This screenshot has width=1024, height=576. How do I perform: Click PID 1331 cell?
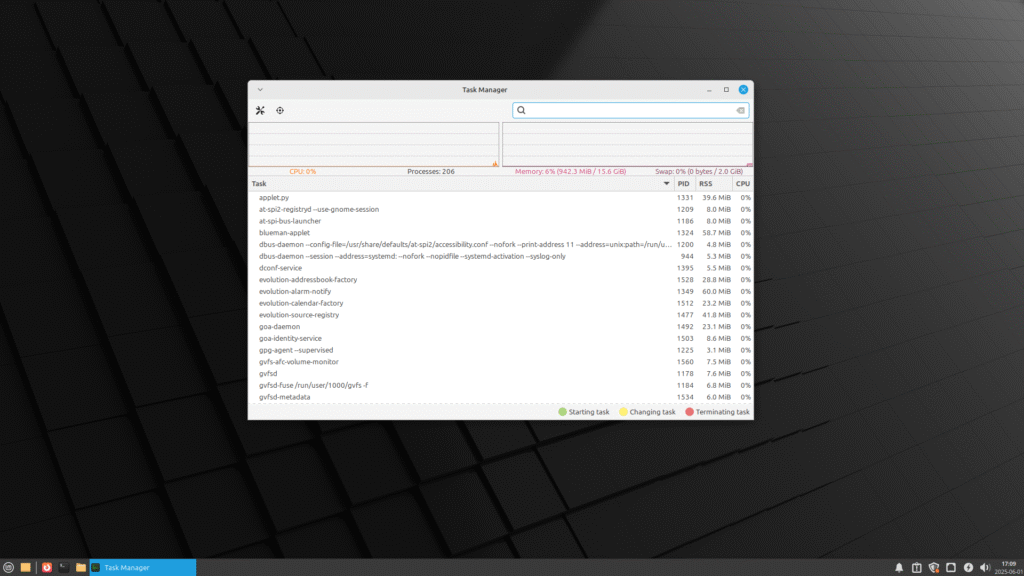tap(685, 197)
